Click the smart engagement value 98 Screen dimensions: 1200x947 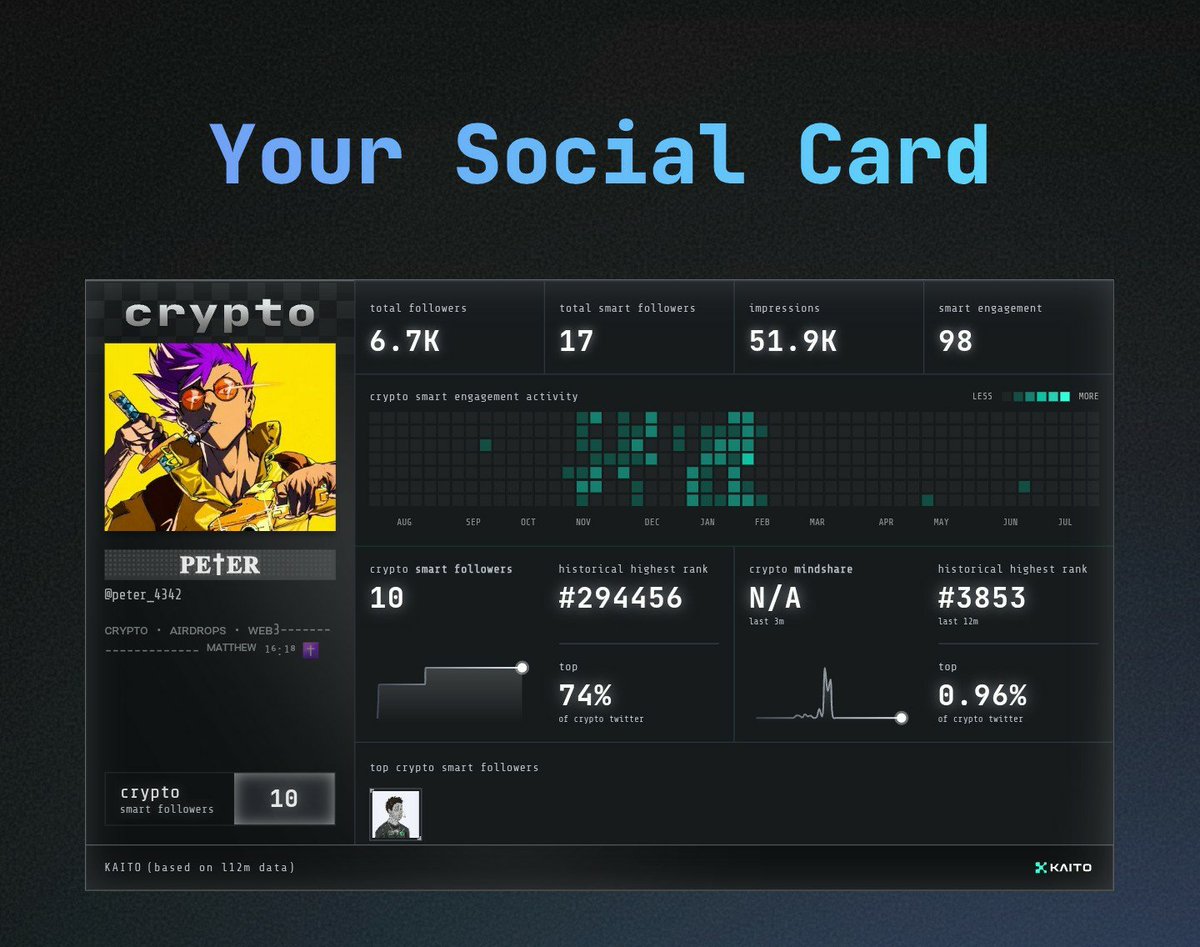coord(956,342)
